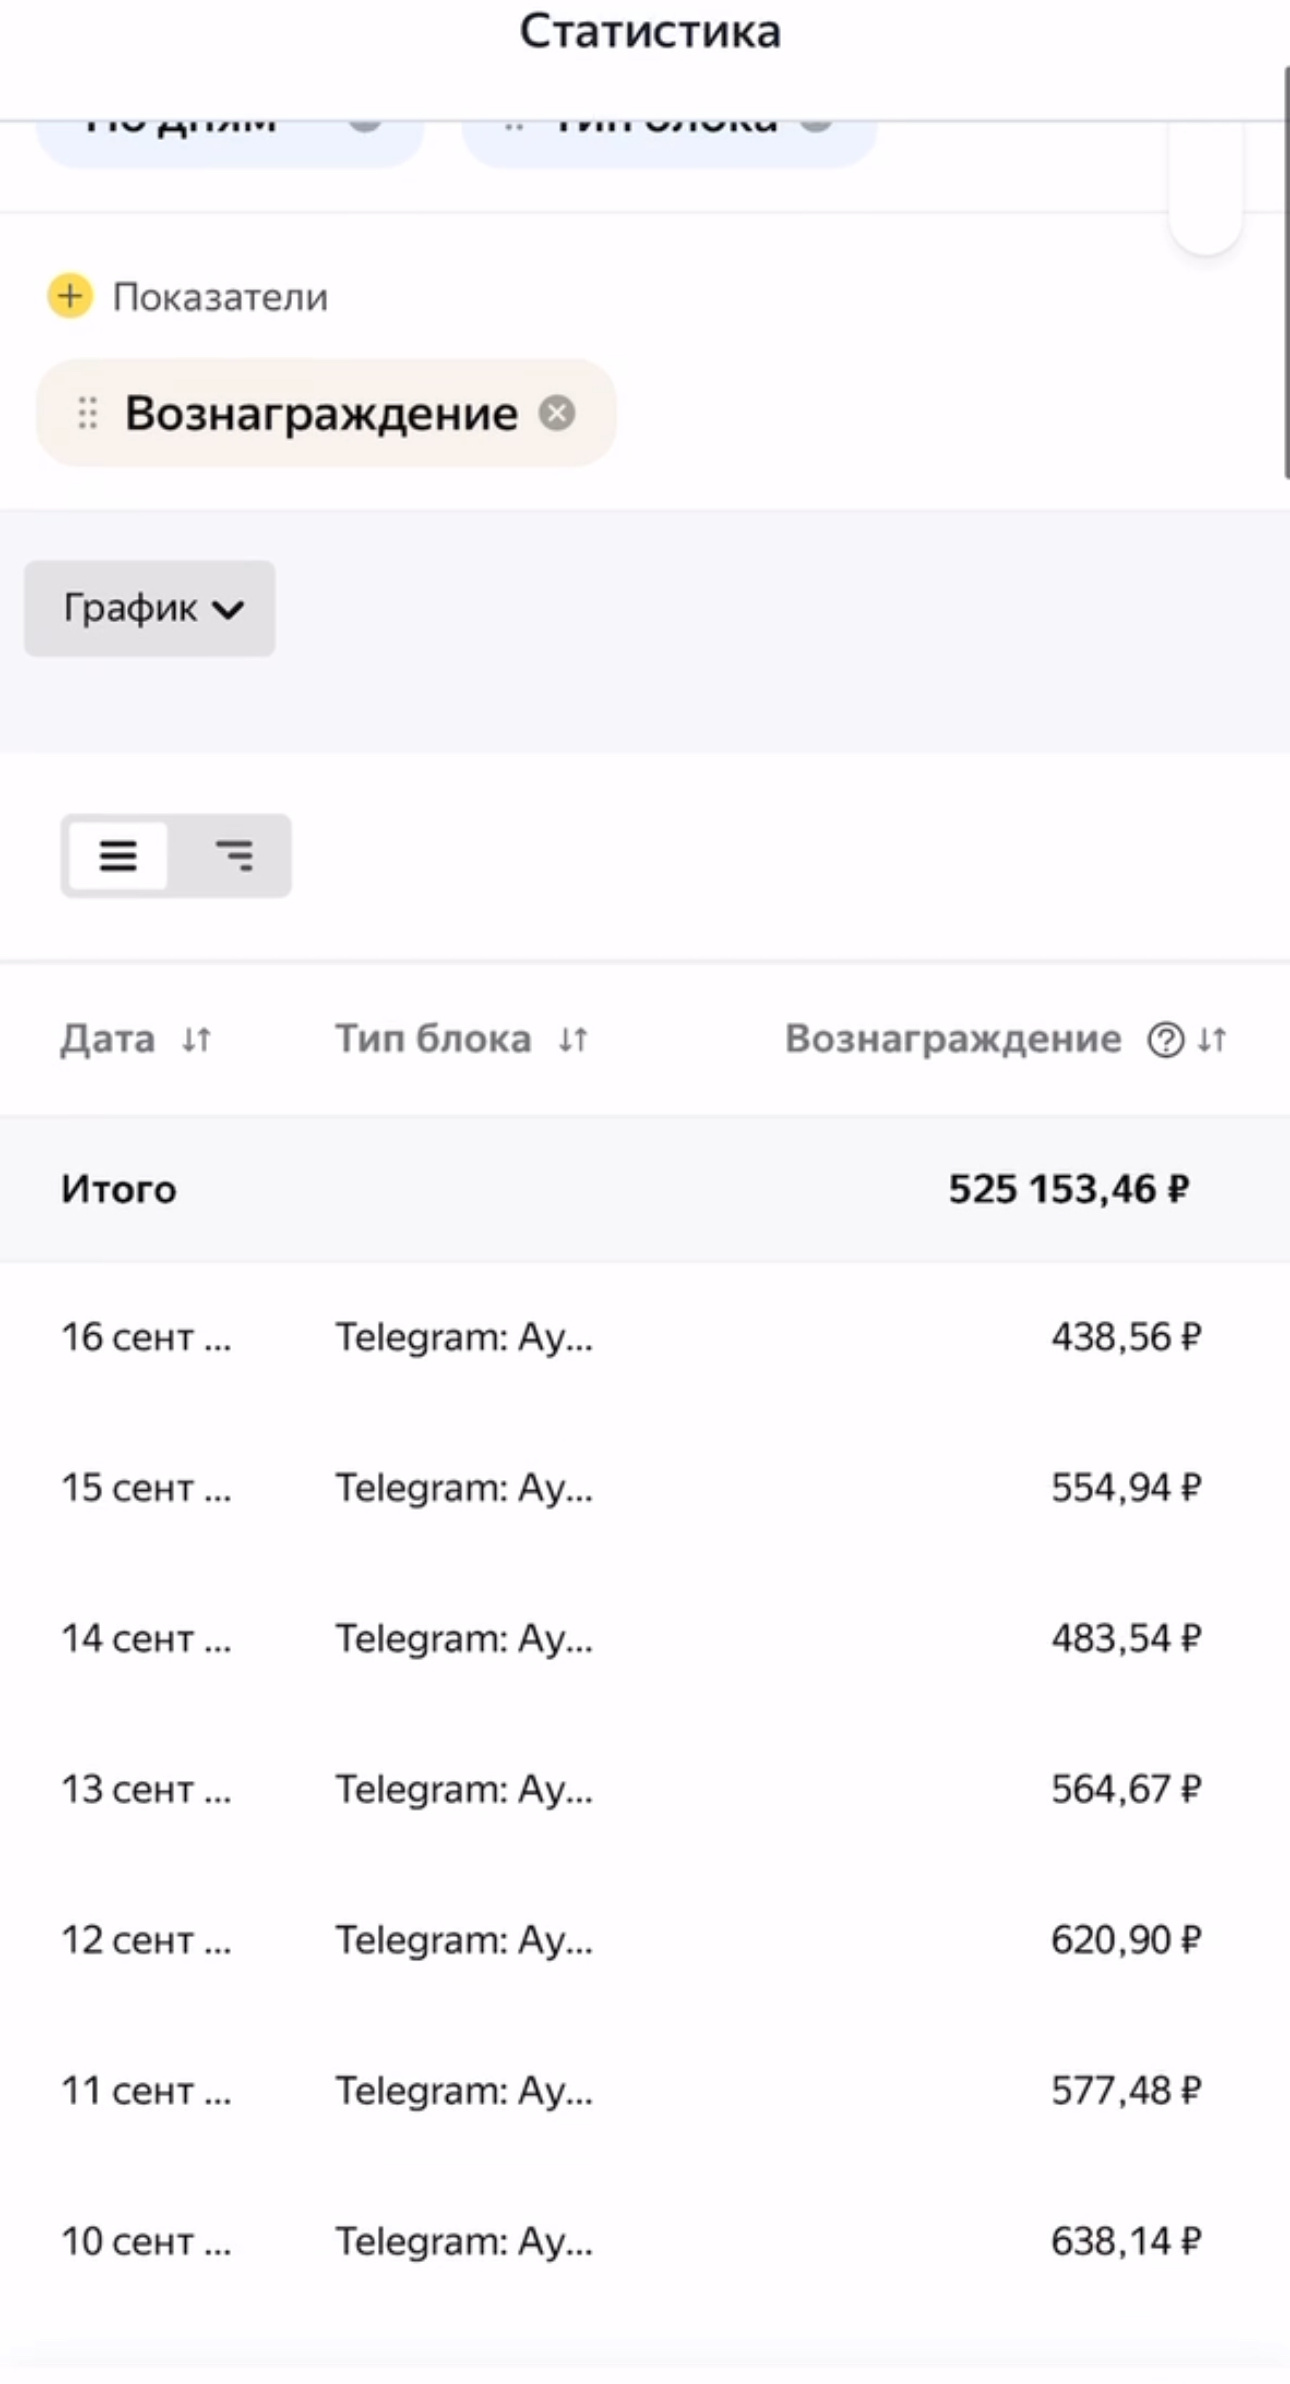Click the Тип блока column header text
1290x2384 pixels.
point(433,1040)
